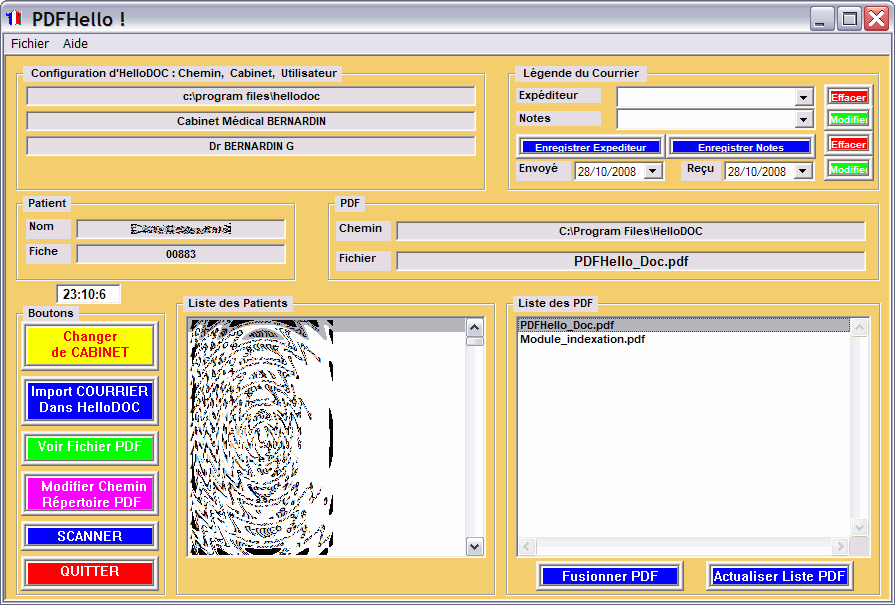Click the Liste des Patients scrollbar thumb
Viewport: 895px width, 605px height.
474,341
